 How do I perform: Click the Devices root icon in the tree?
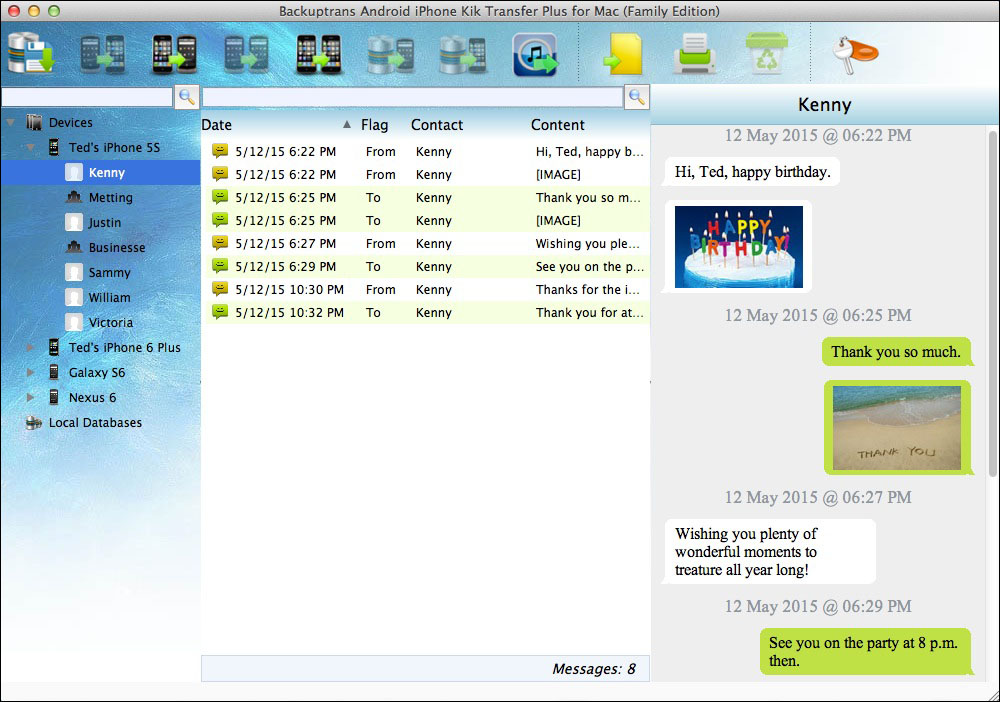point(34,122)
